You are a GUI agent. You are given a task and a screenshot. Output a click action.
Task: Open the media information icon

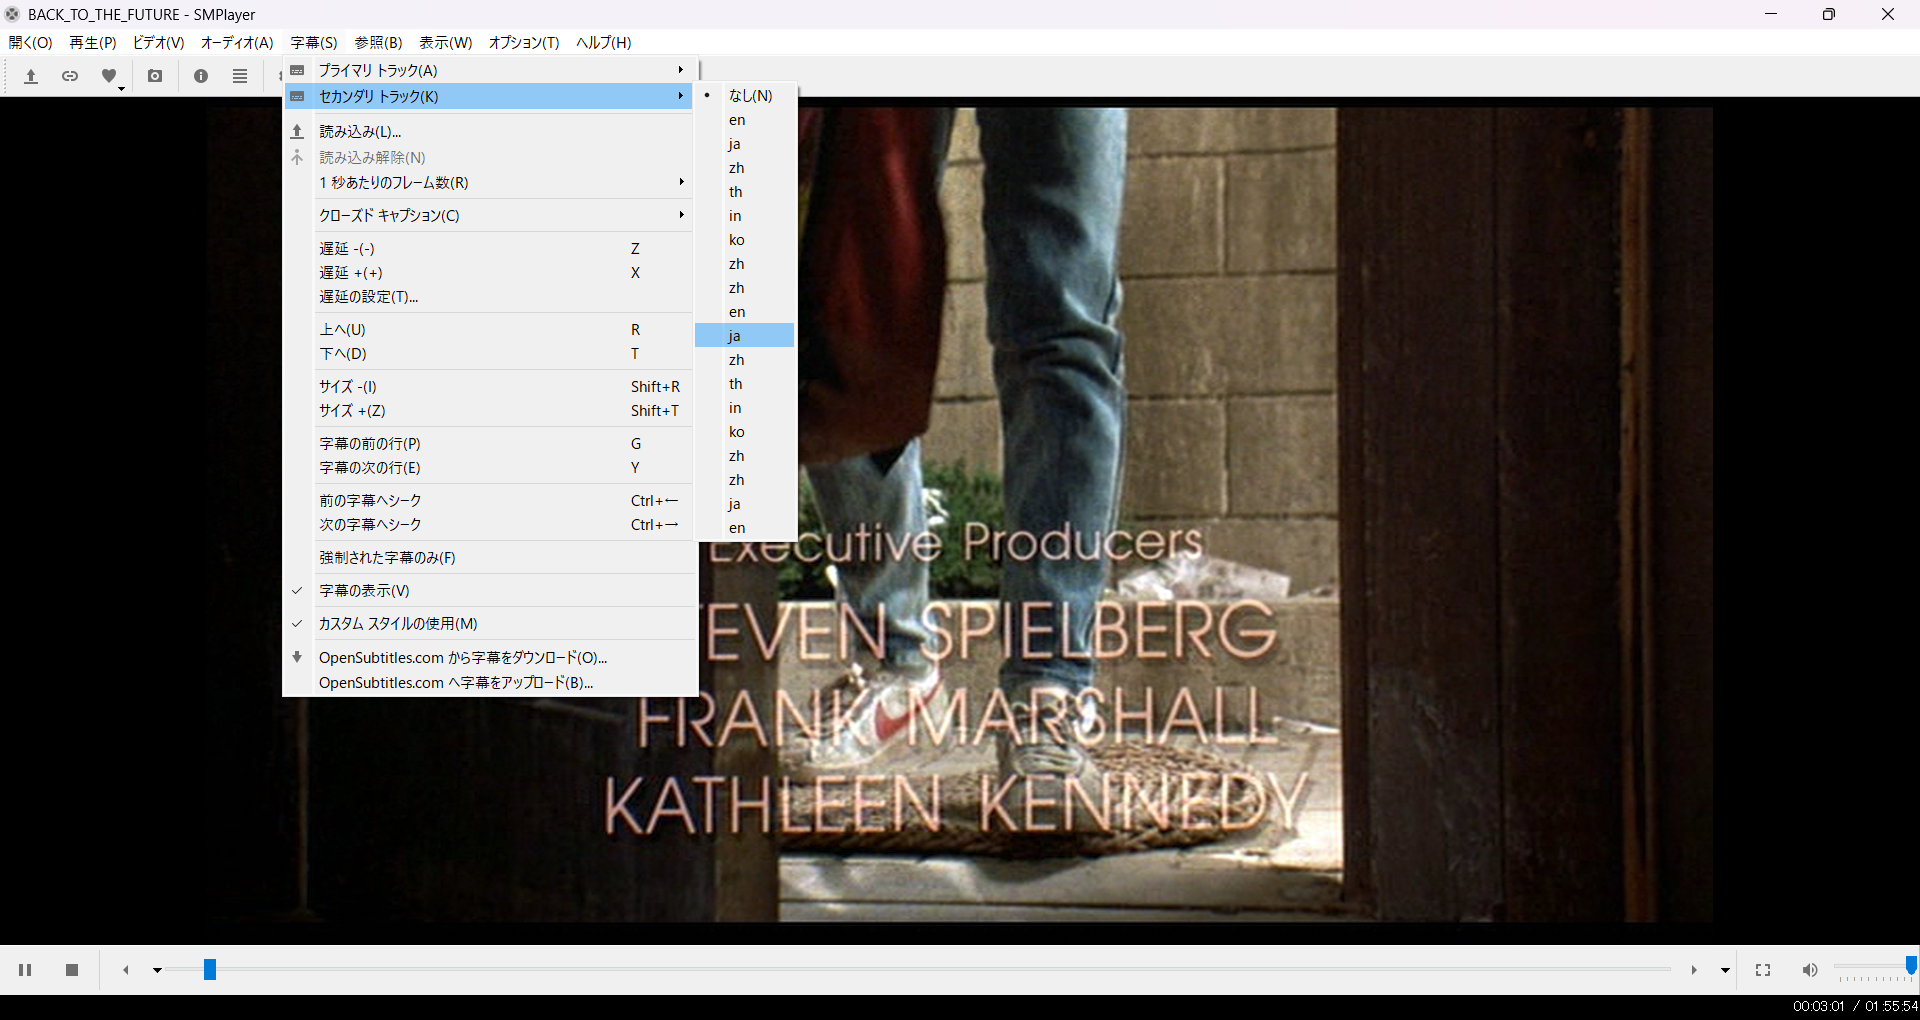click(x=201, y=76)
